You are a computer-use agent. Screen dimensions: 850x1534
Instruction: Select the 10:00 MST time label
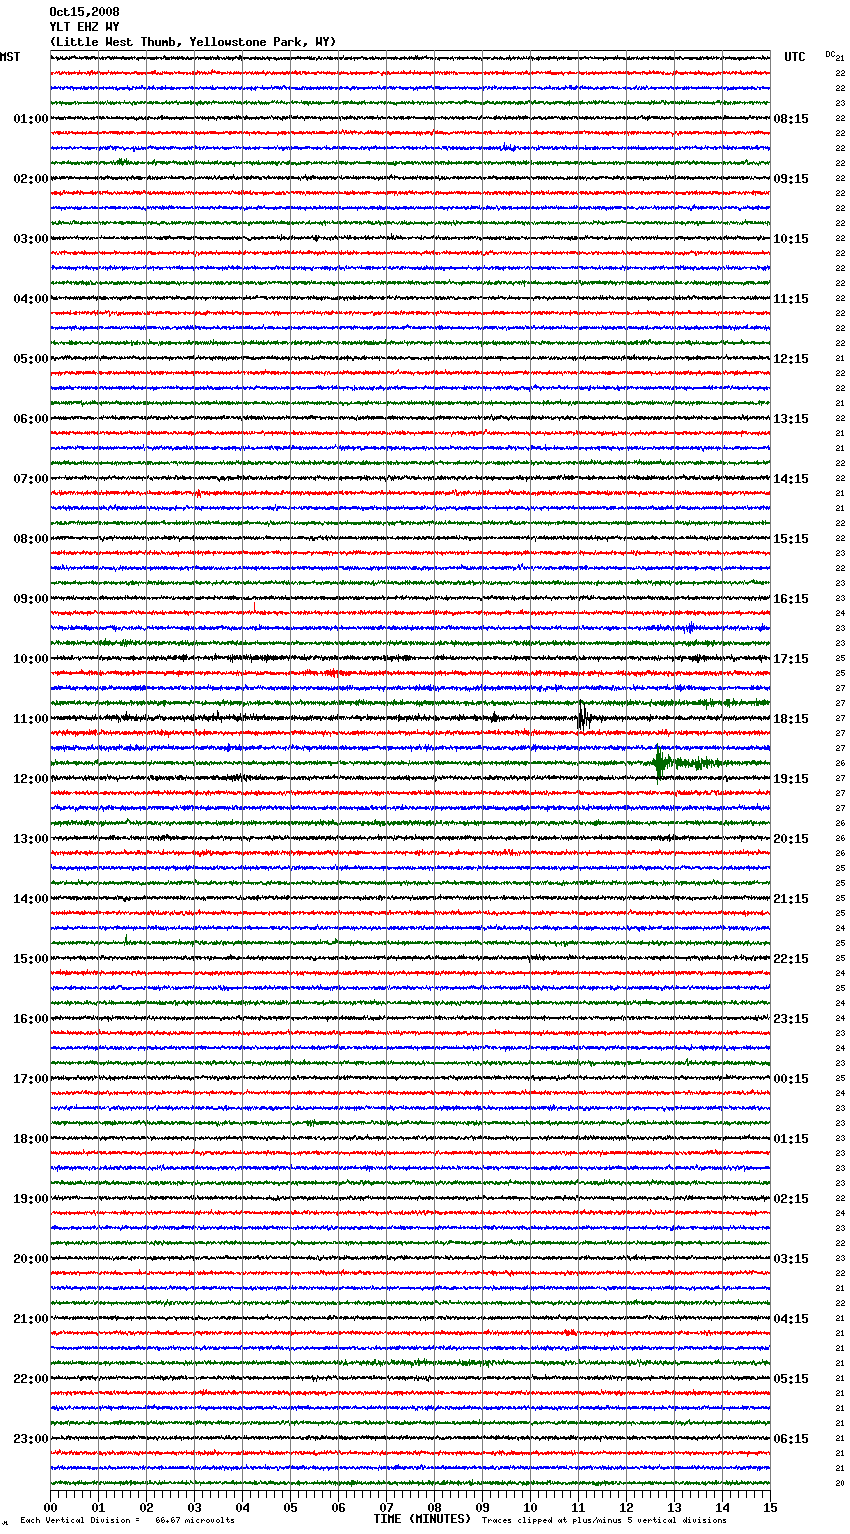(x=31, y=659)
